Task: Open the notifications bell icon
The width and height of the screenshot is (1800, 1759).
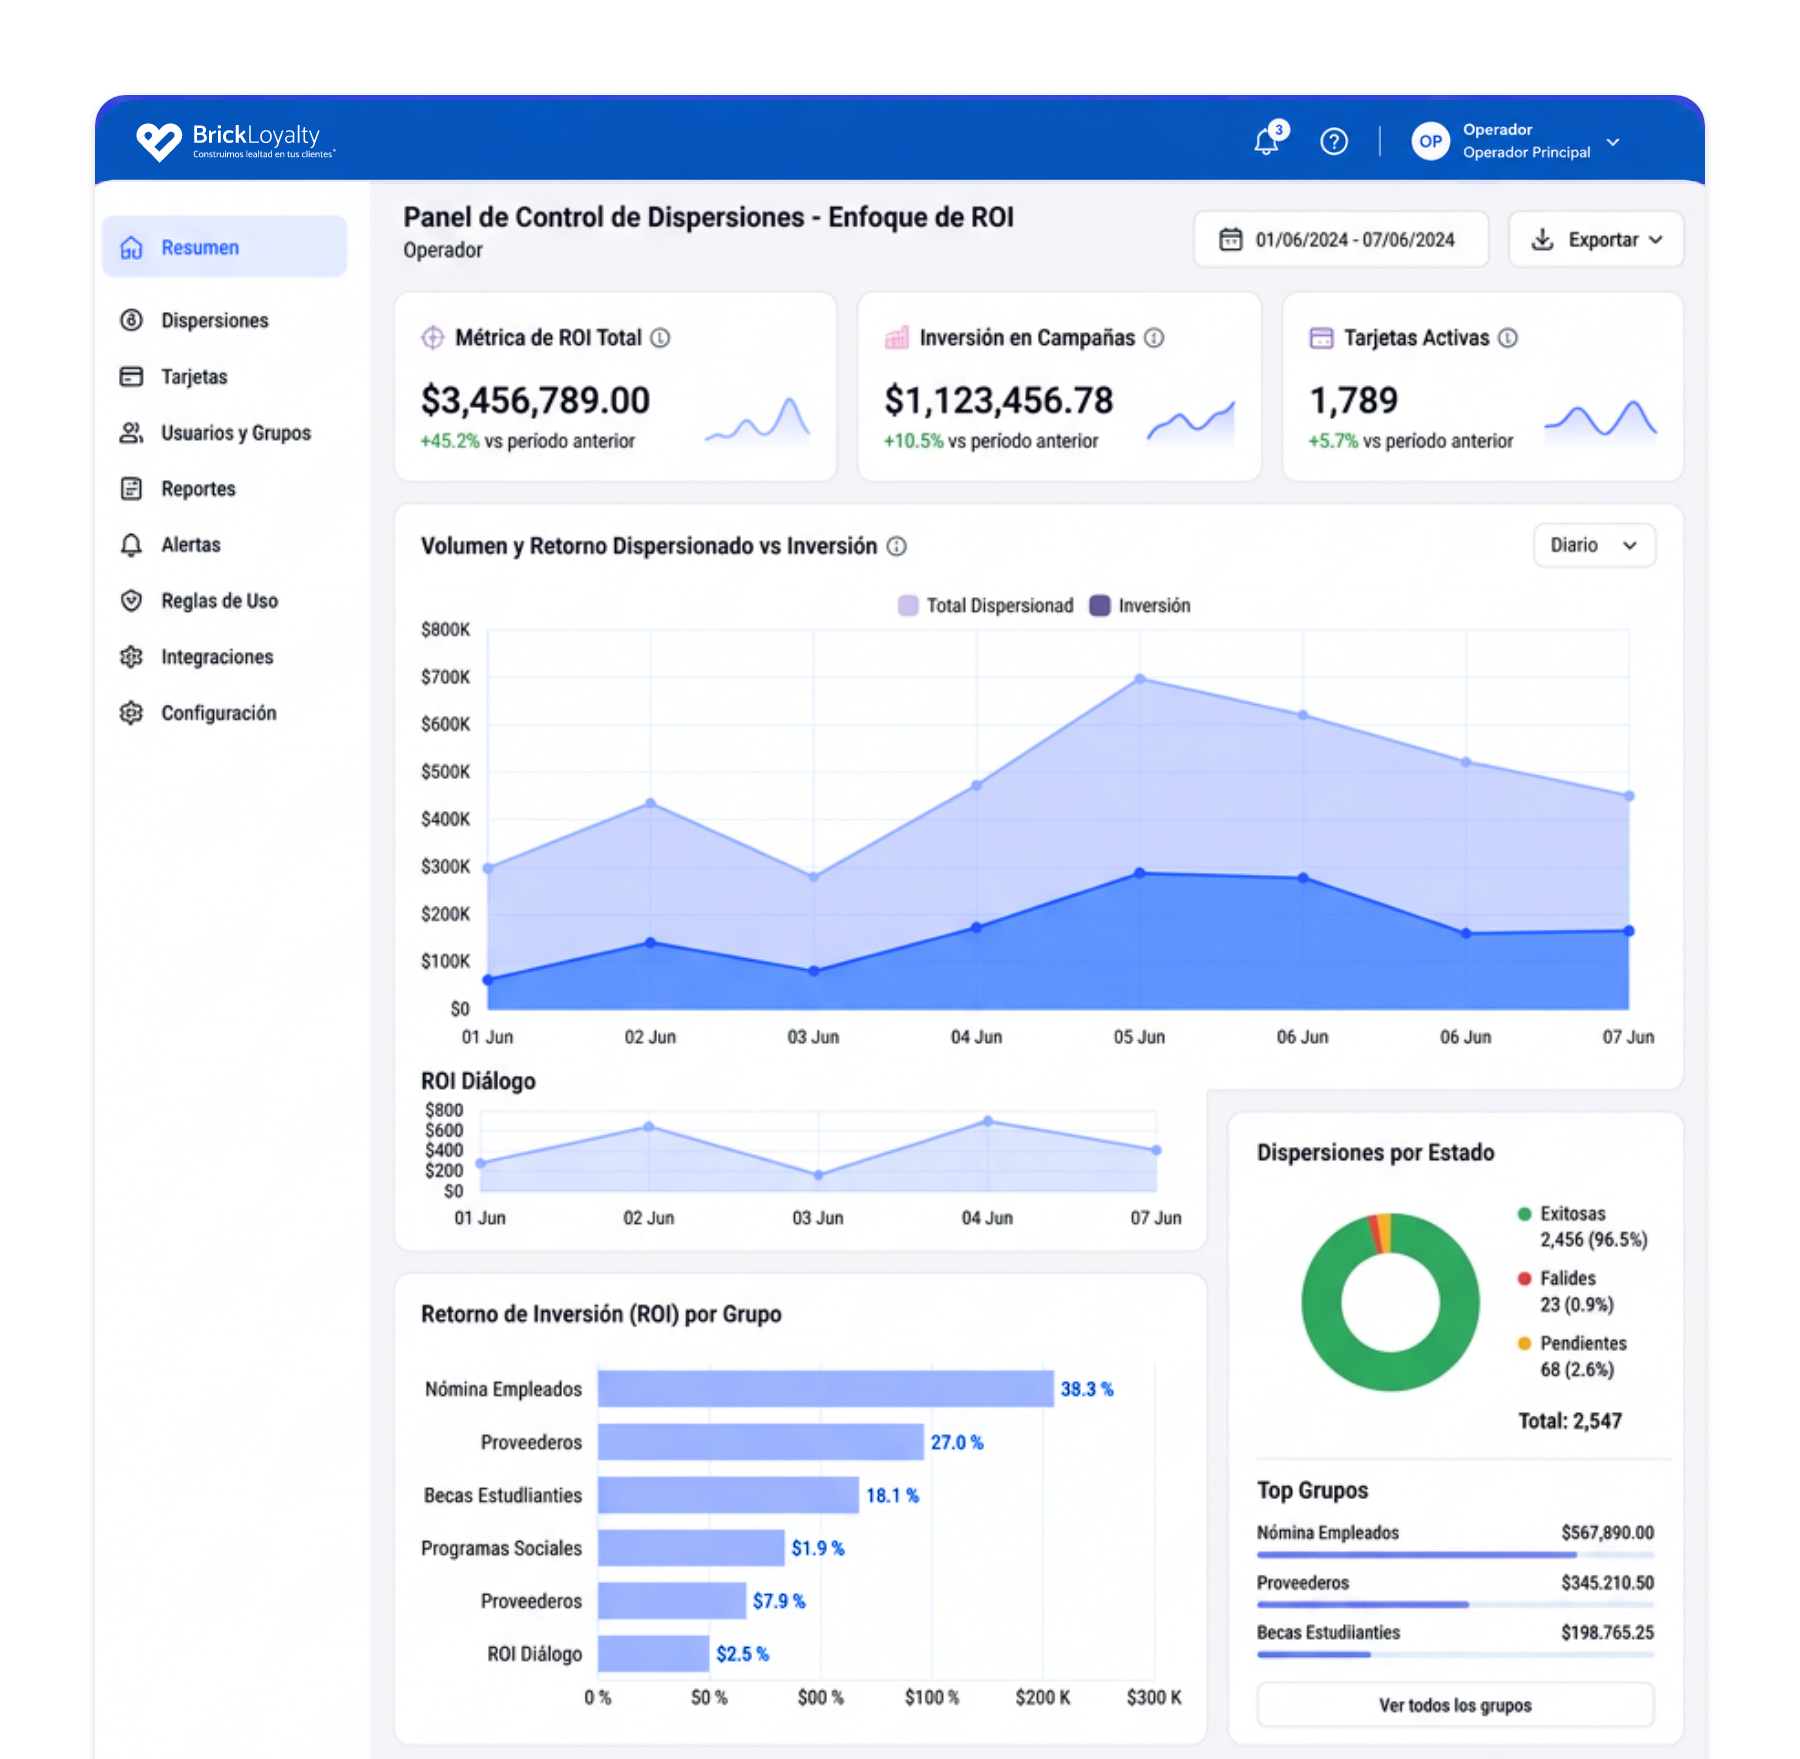Action: point(1267,141)
